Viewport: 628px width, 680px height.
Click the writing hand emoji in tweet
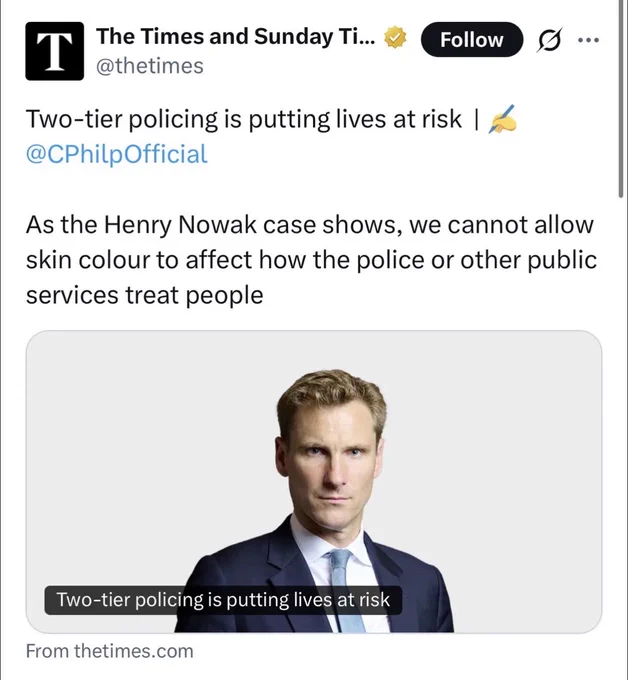pyautogui.click(x=502, y=119)
